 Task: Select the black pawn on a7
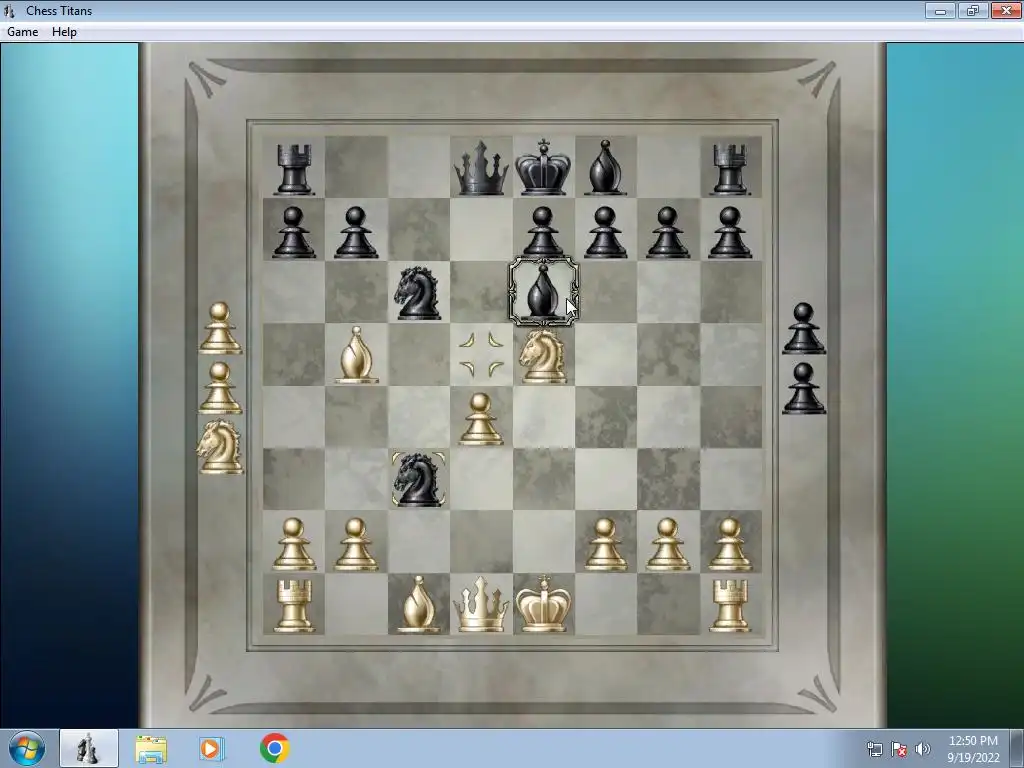pyautogui.click(x=293, y=232)
